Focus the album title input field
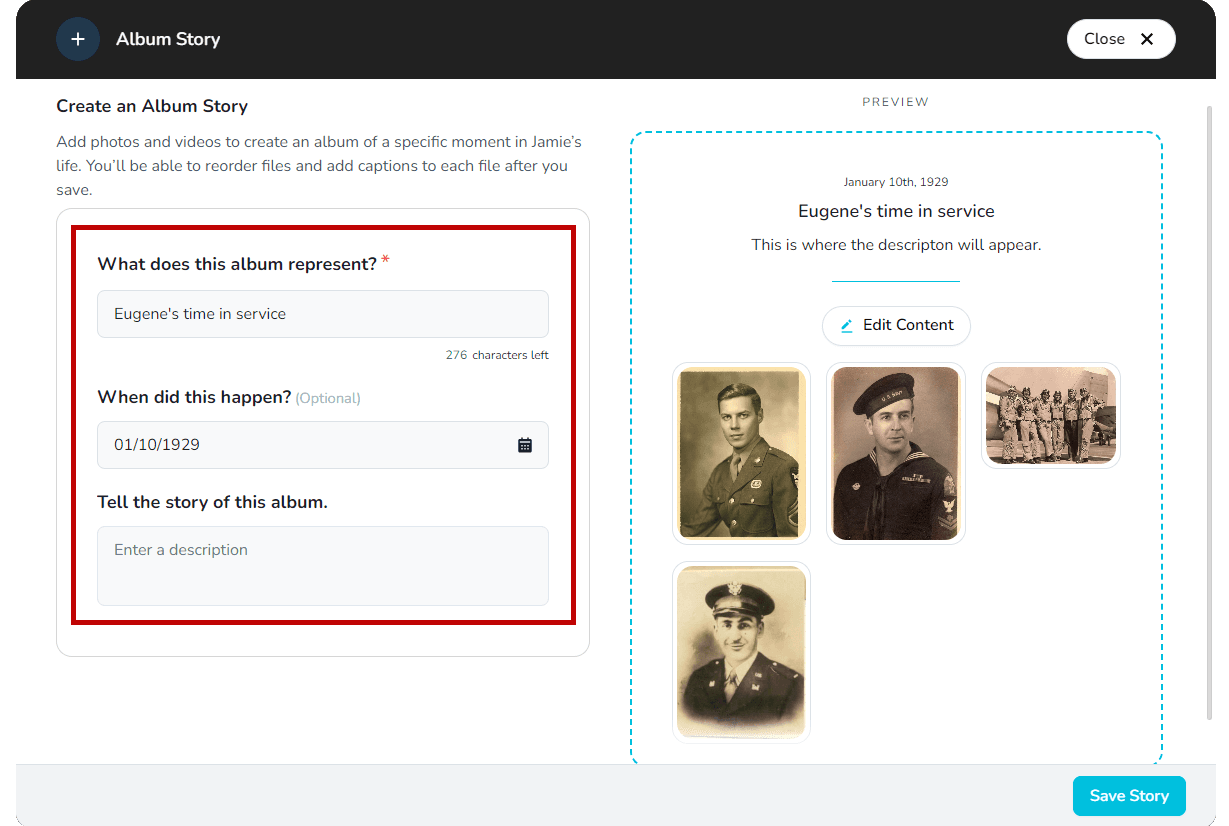This screenshot has height=826, width=1229. [x=322, y=314]
